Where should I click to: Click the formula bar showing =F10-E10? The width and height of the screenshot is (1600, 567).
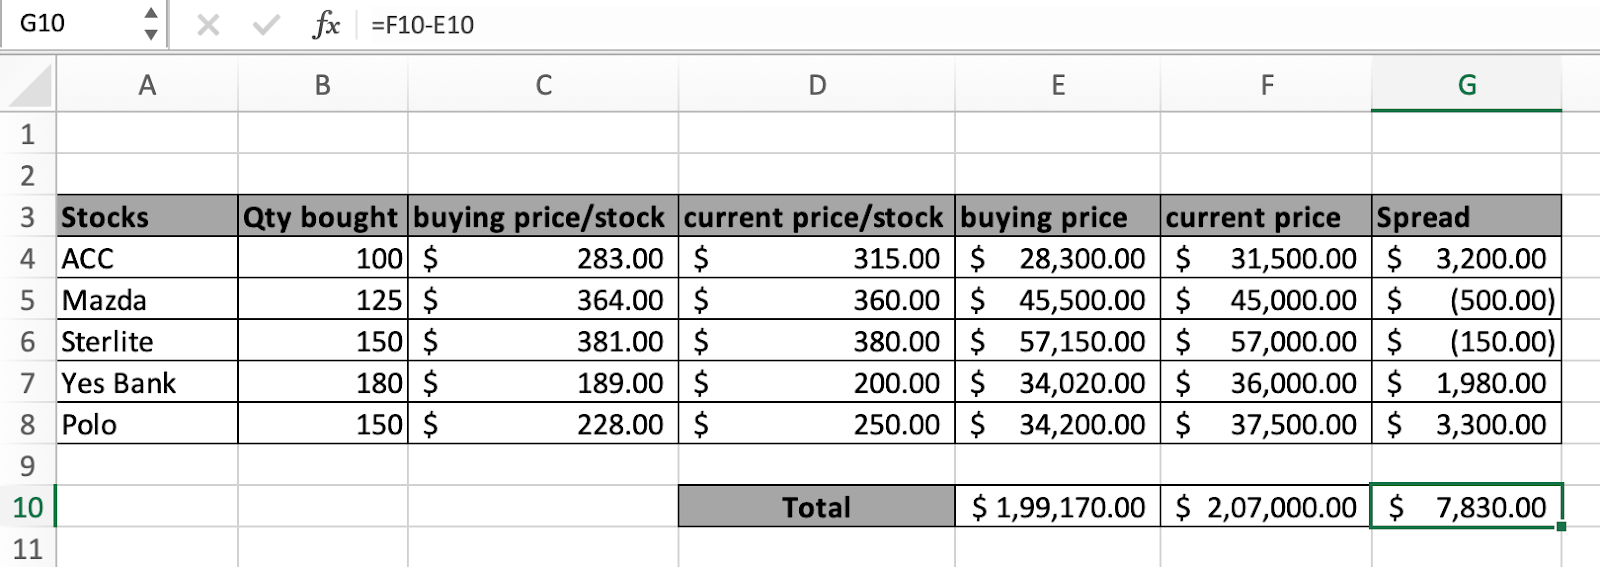(x=980, y=24)
